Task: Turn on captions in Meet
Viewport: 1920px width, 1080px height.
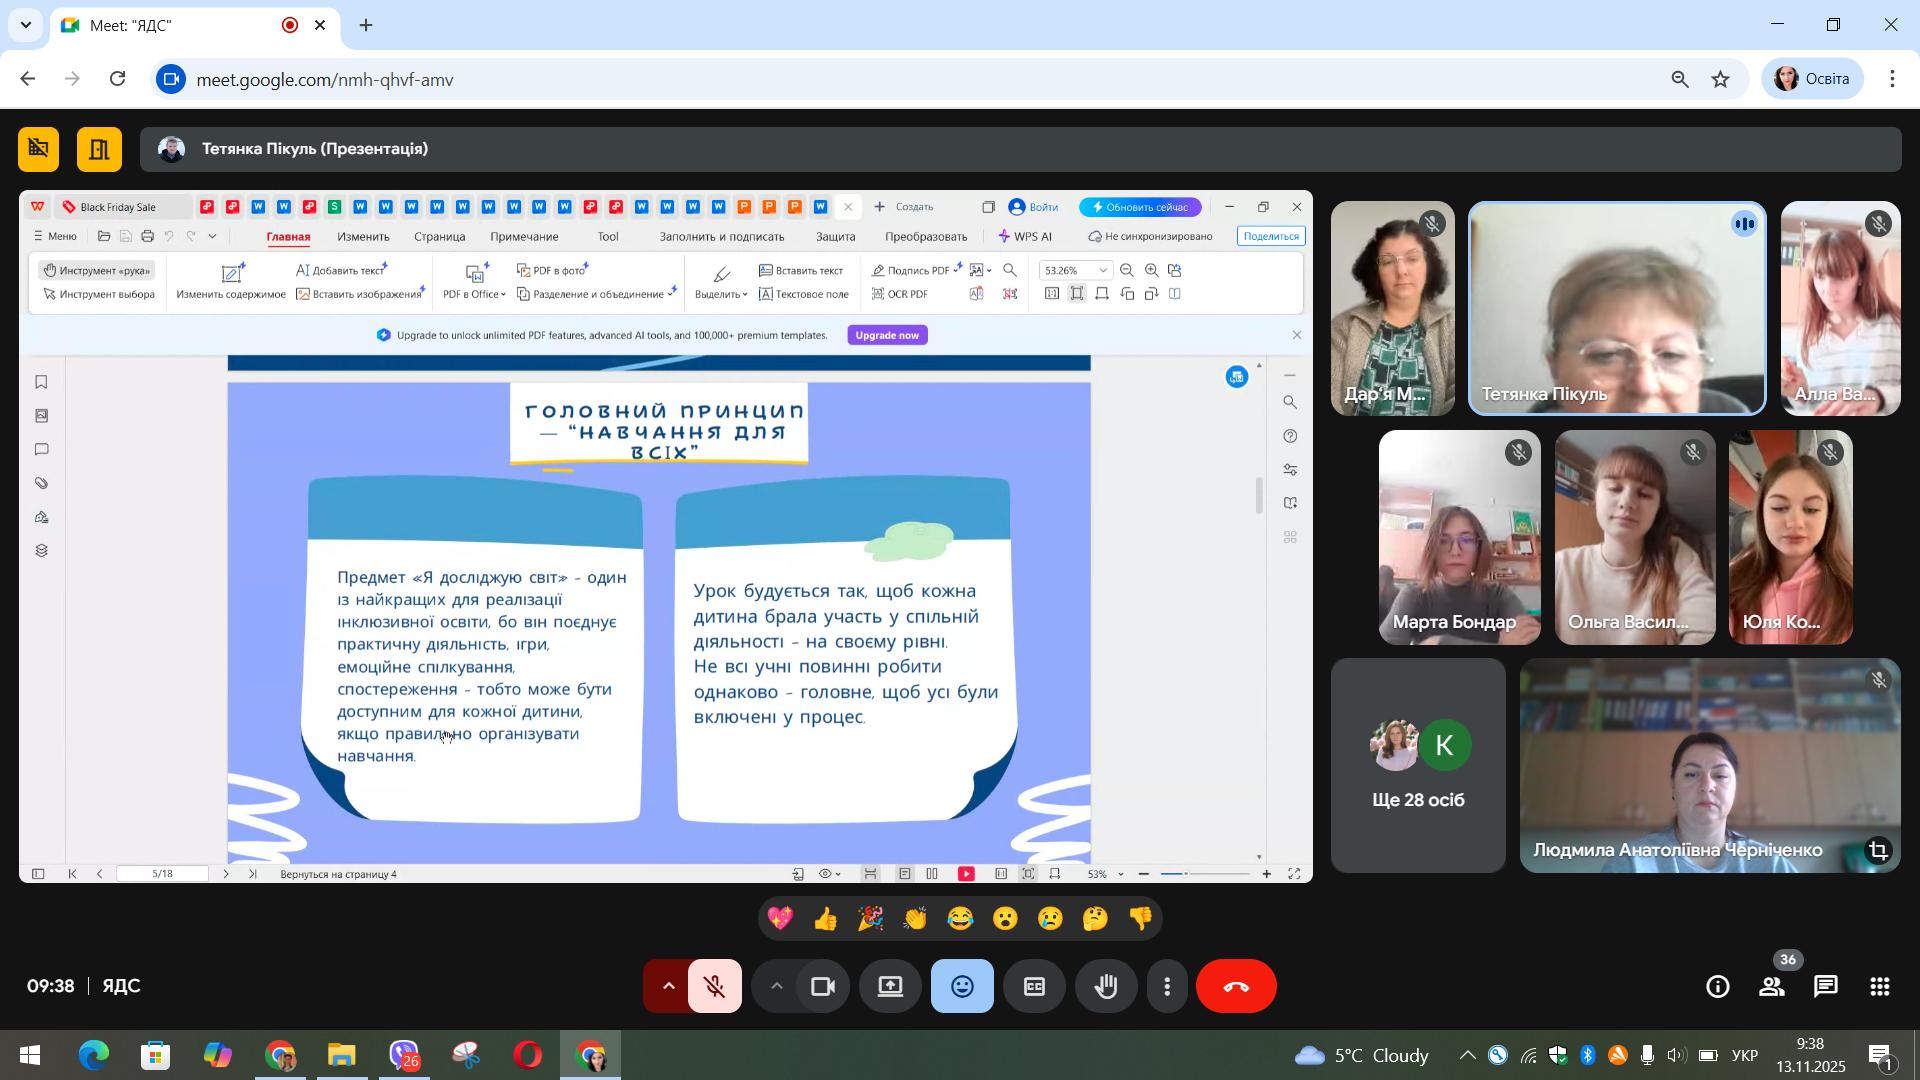Action: point(1034,987)
